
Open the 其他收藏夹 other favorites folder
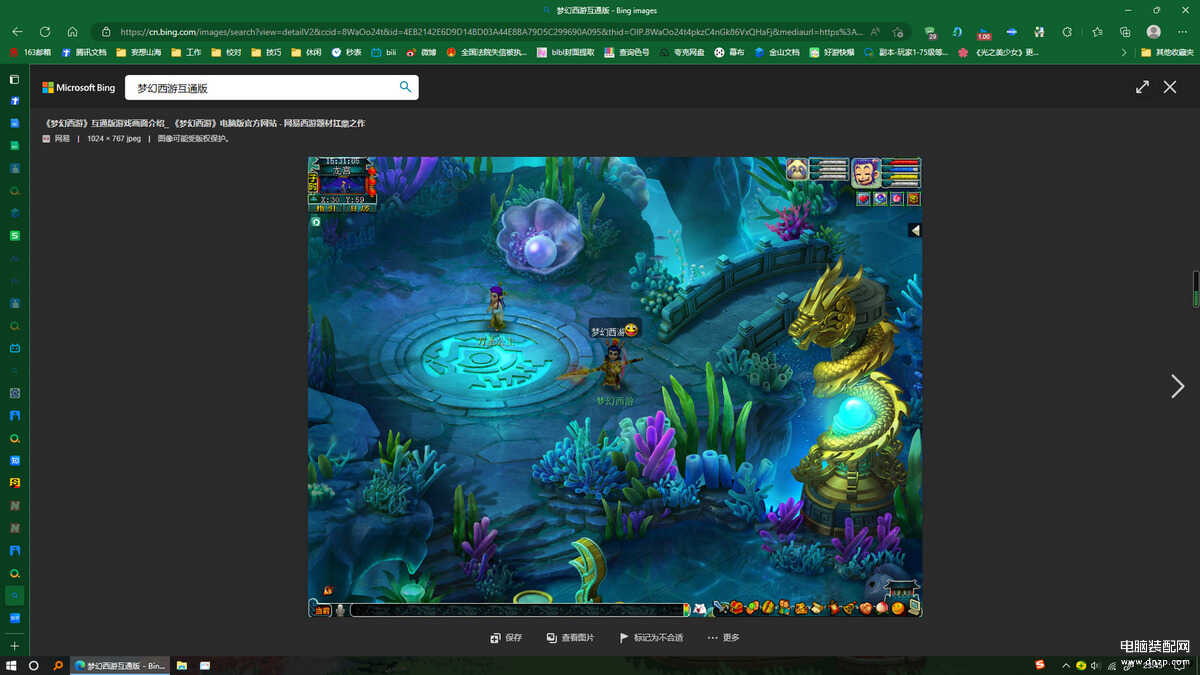pyautogui.click(x=1168, y=52)
